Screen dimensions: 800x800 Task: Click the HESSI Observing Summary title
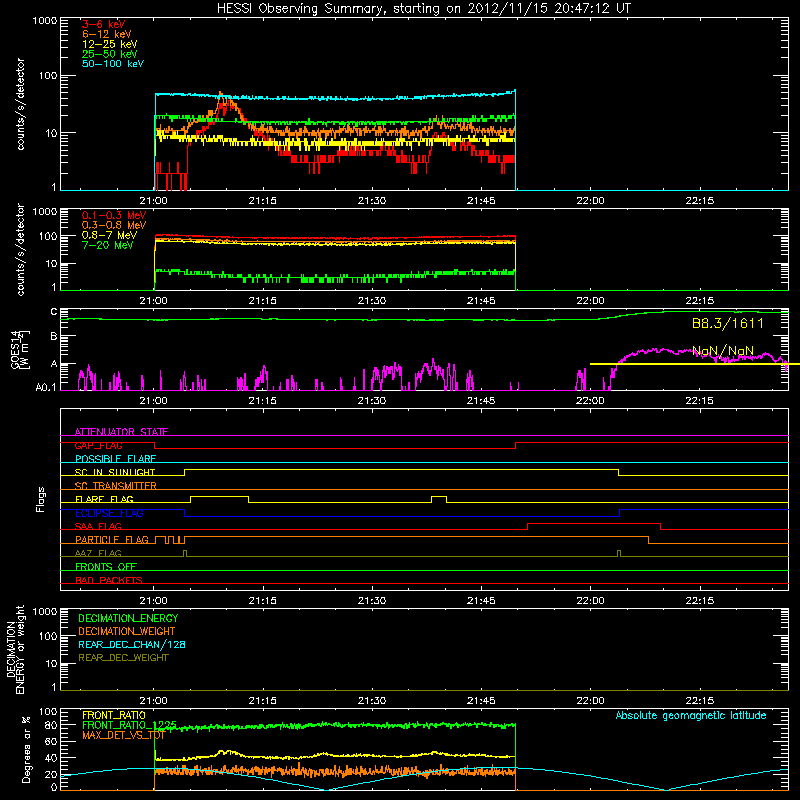424,9
